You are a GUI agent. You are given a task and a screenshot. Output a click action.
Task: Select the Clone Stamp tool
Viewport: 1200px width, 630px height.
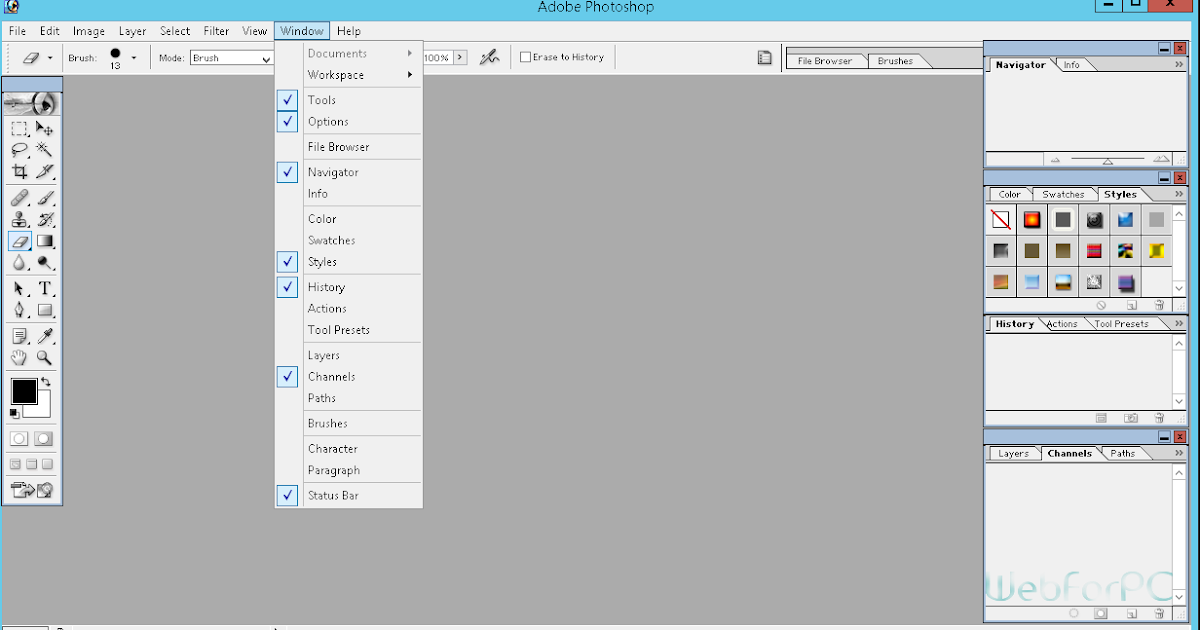coord(19,219)
